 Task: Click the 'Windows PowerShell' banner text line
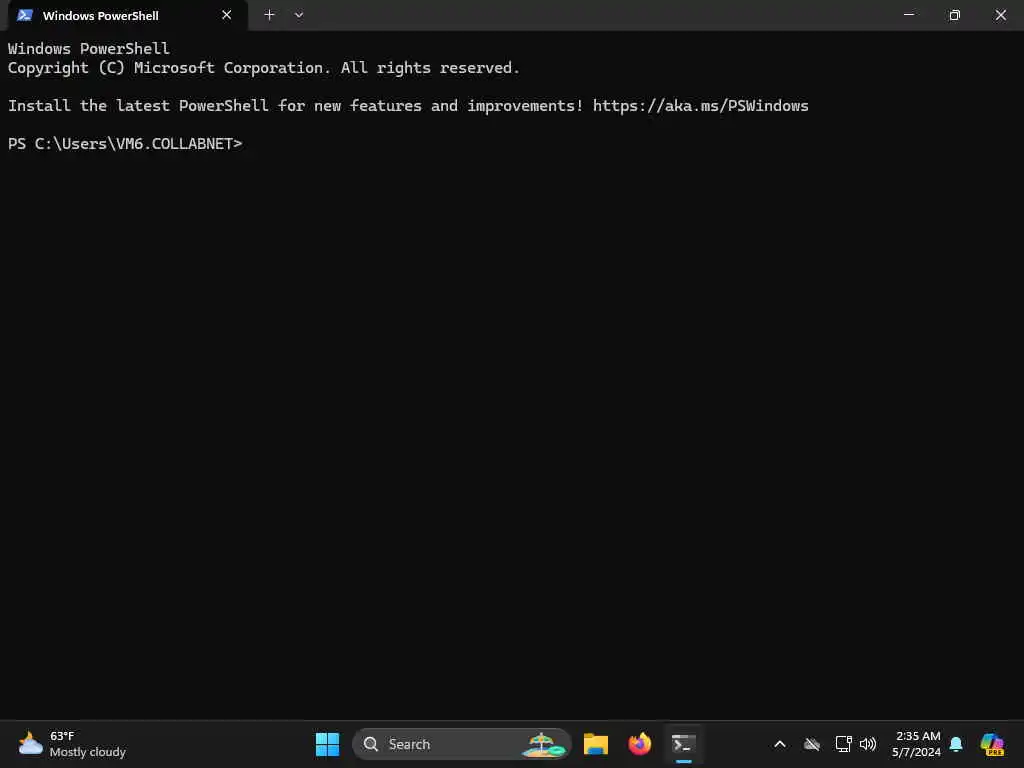[89, 48]
